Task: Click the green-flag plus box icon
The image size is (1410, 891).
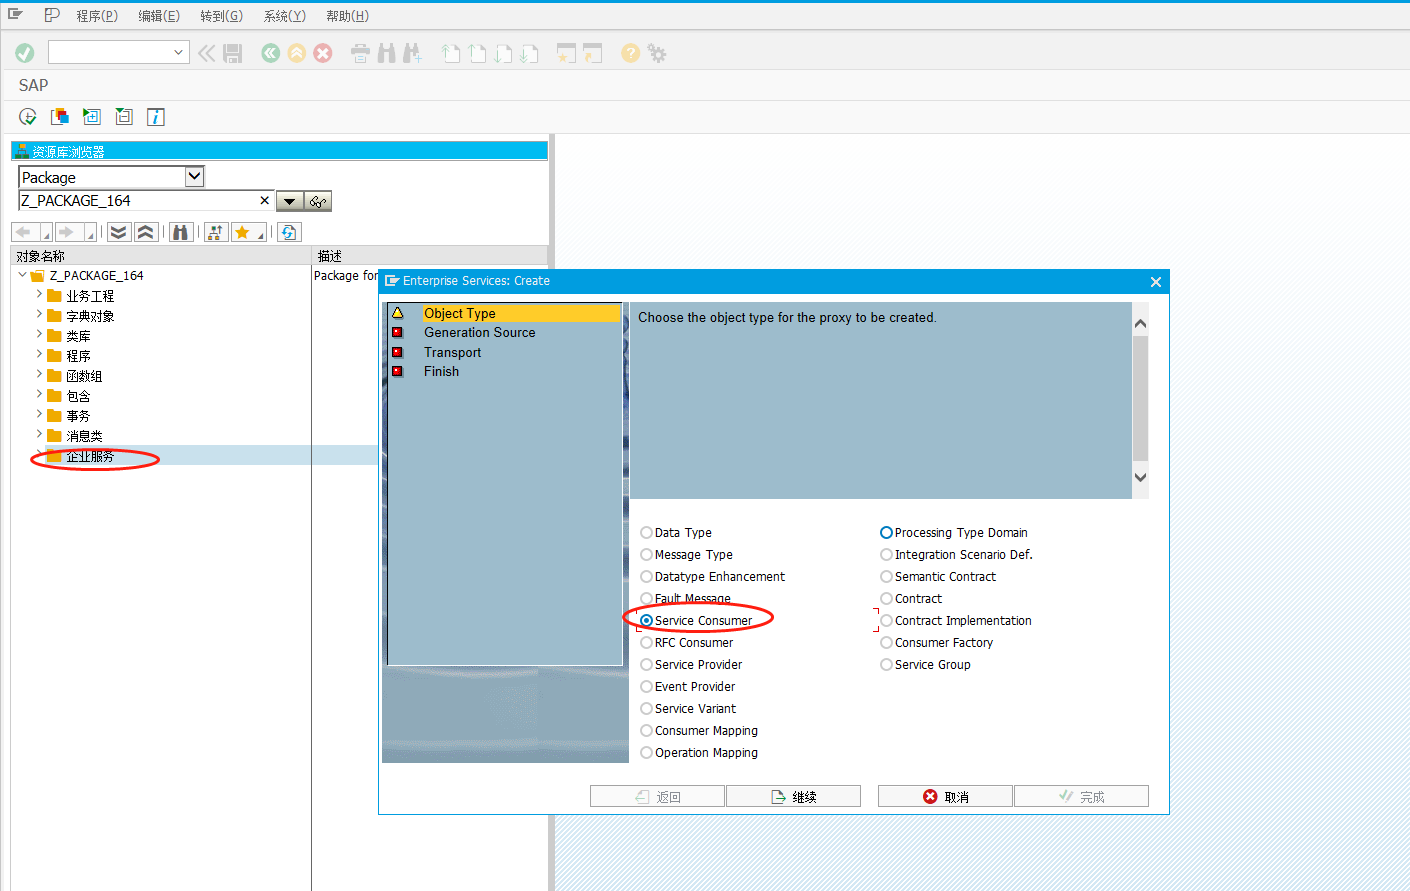Action: tap(92, 117)
